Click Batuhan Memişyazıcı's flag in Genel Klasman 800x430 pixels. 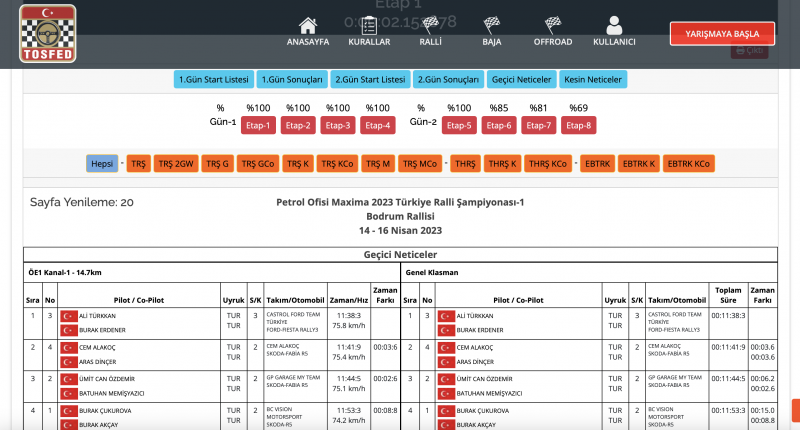(x=446, y=394)
